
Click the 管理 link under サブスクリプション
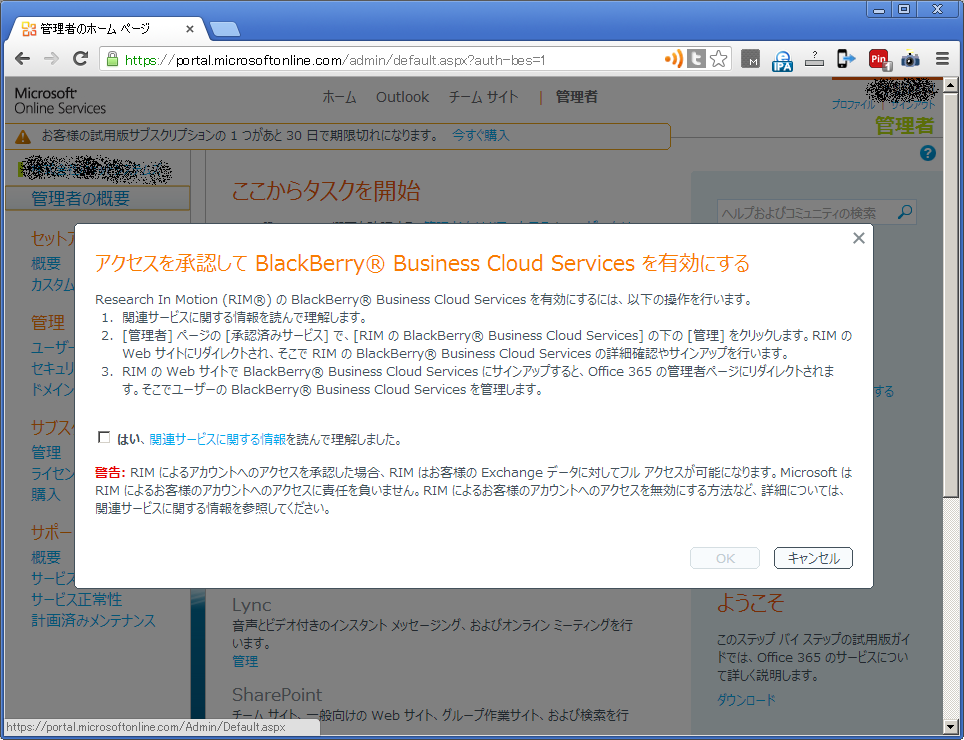click(x=46, y=452)
